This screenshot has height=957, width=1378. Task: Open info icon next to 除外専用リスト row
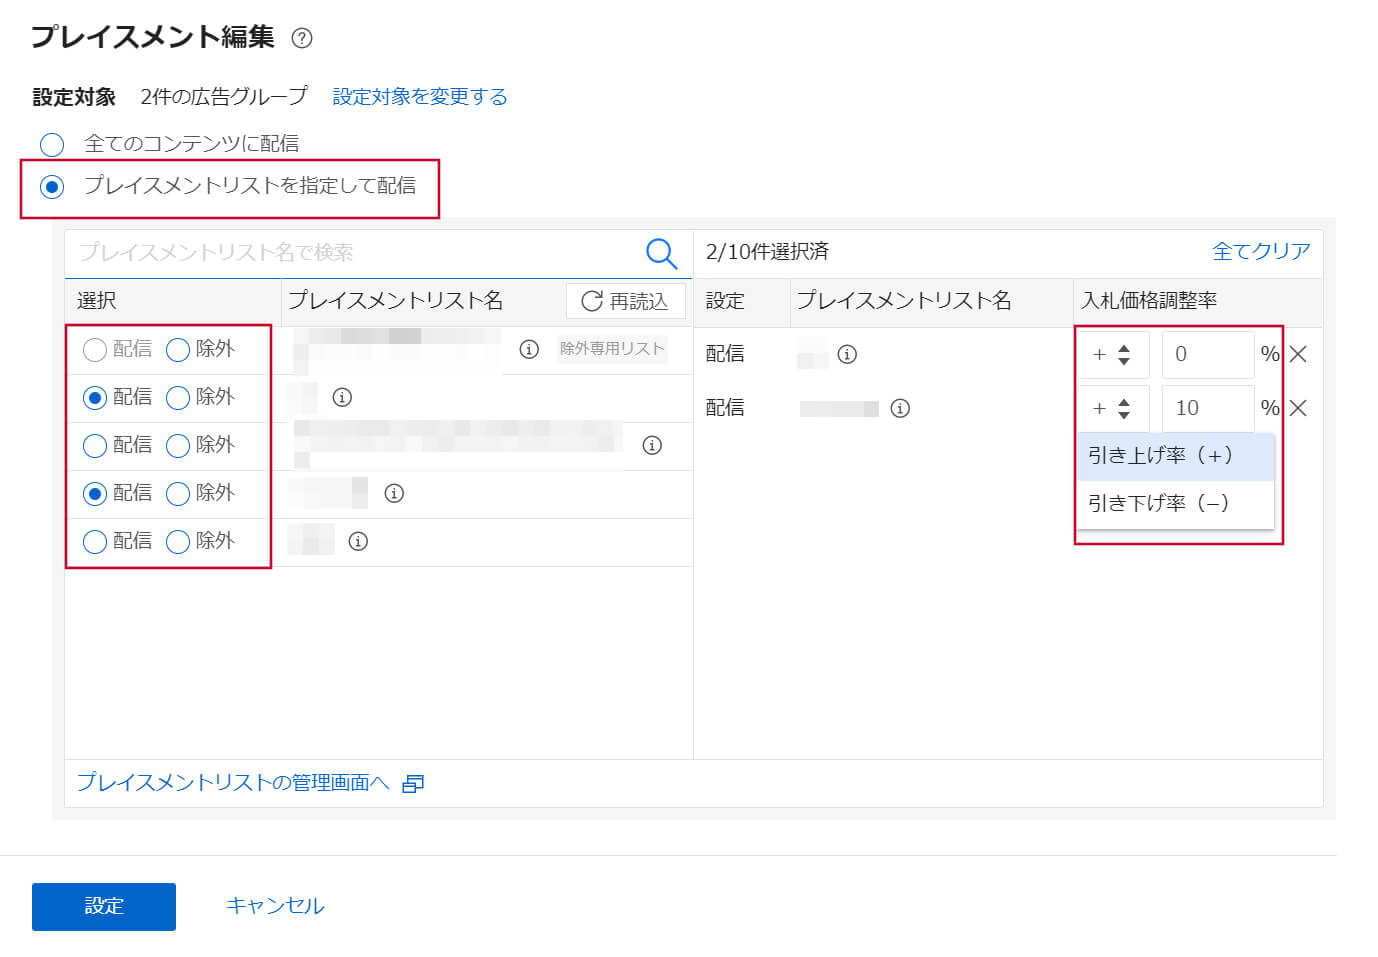click(529, 349)
